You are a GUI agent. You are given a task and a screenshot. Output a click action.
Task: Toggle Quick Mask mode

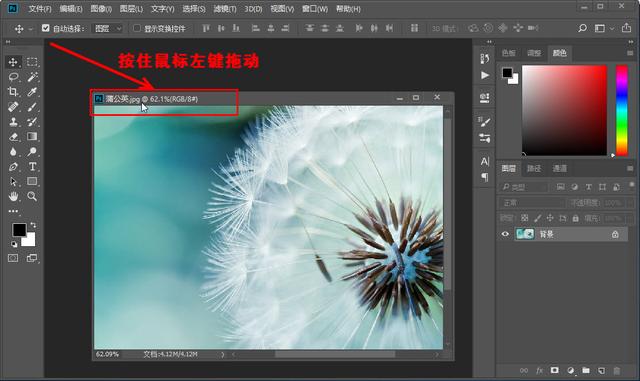coord(13,258)
